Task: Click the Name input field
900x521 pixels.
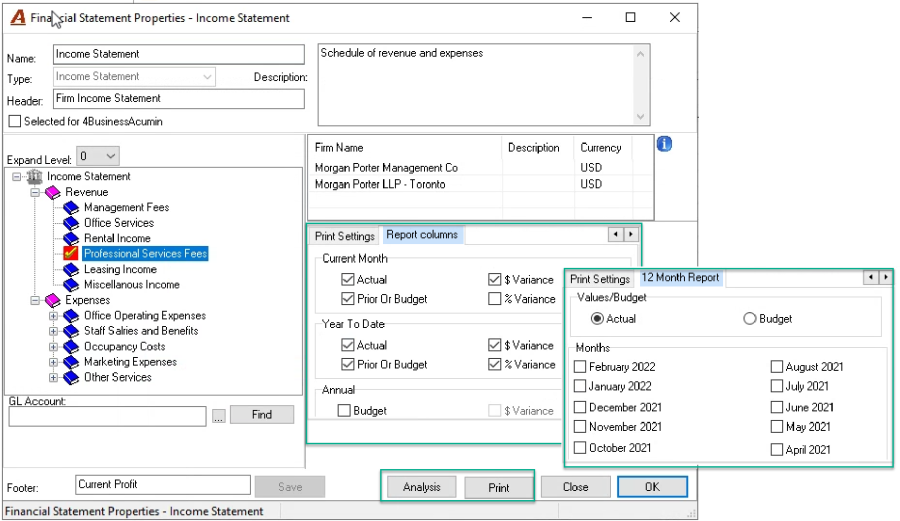Action: pos(179,55)
